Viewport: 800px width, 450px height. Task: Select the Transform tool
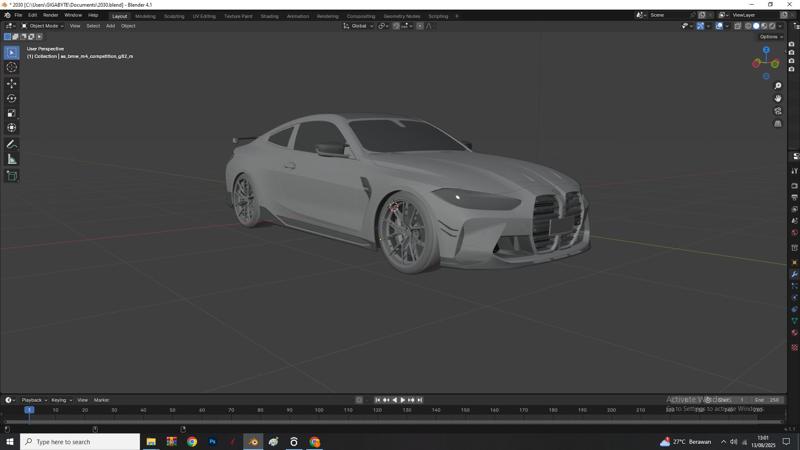[x=11, y=128]
